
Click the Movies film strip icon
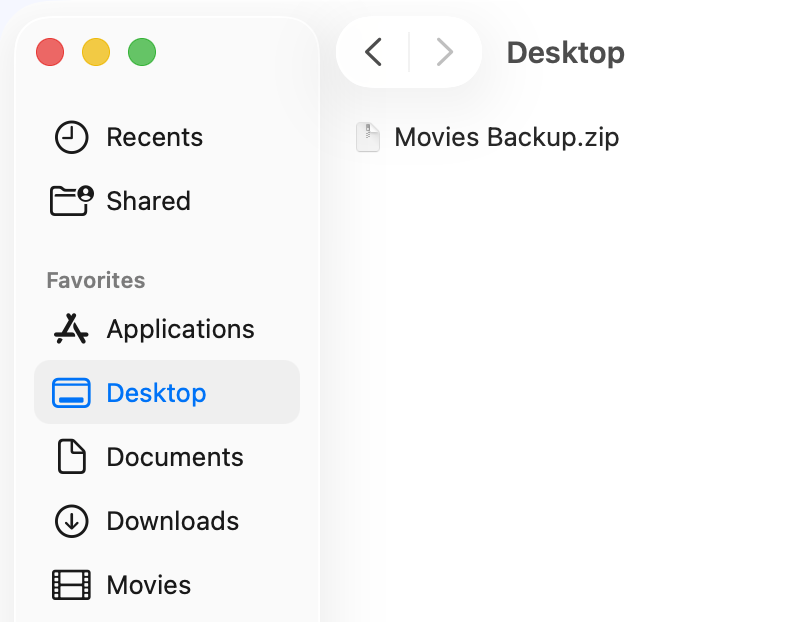(x=71, y=585)
